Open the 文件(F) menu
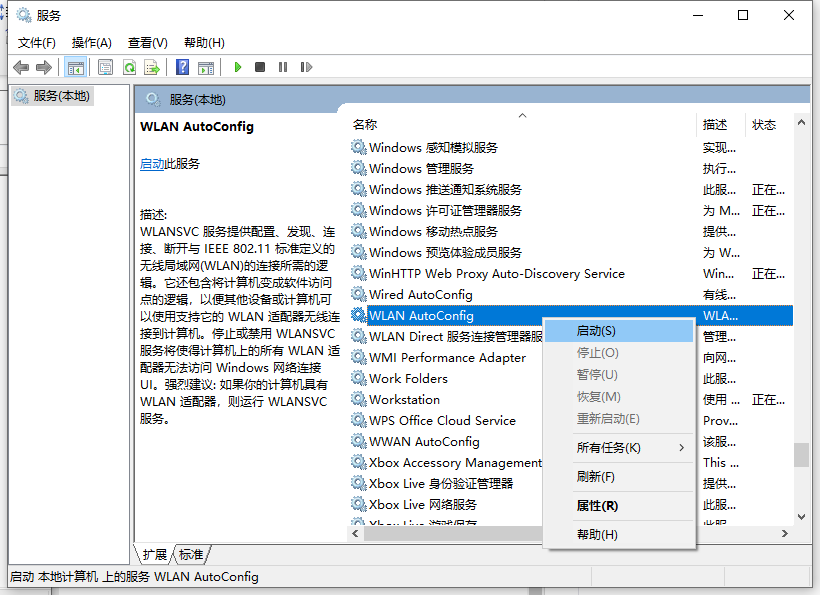820x595 pixels. pos(37,43)
